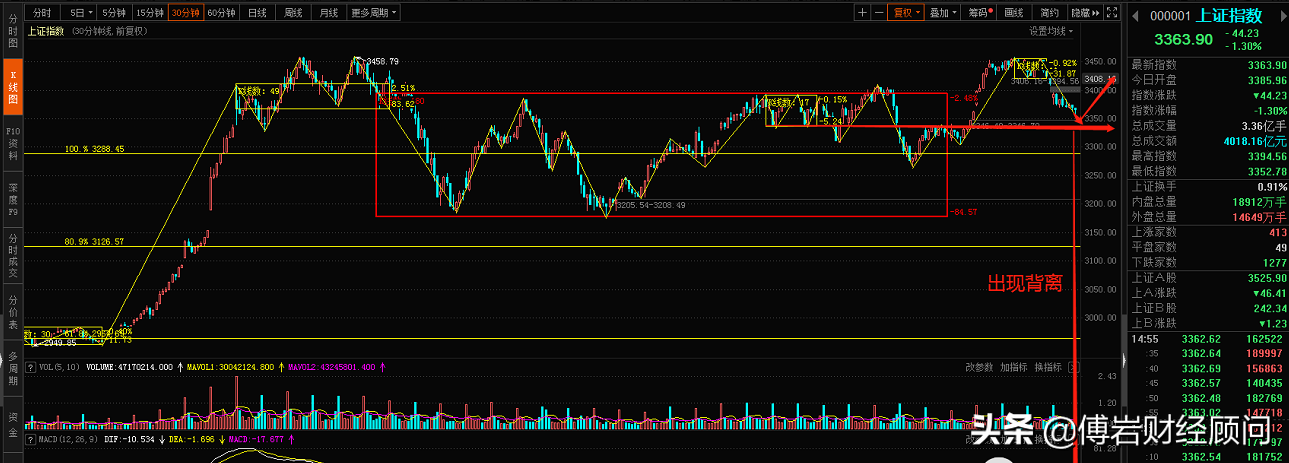Click the MACD(12,26,9) indicator label
The image size is (1289, 463).
tap(68, 438)
